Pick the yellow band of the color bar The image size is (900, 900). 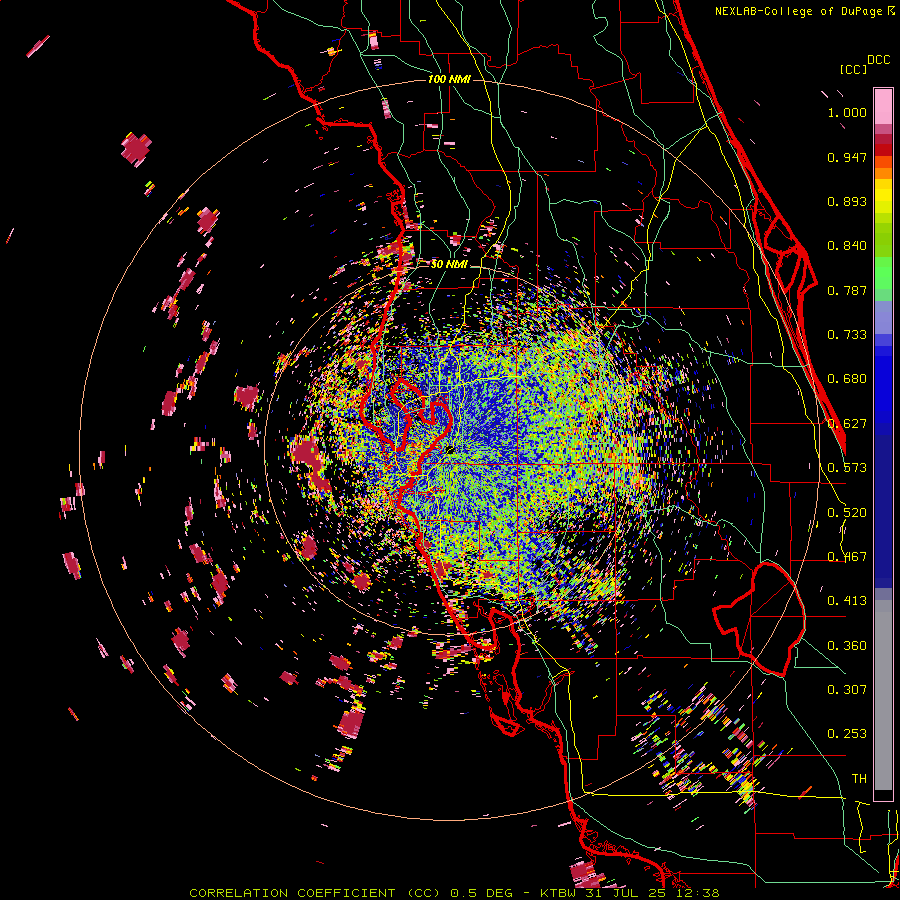pos(883,196)
